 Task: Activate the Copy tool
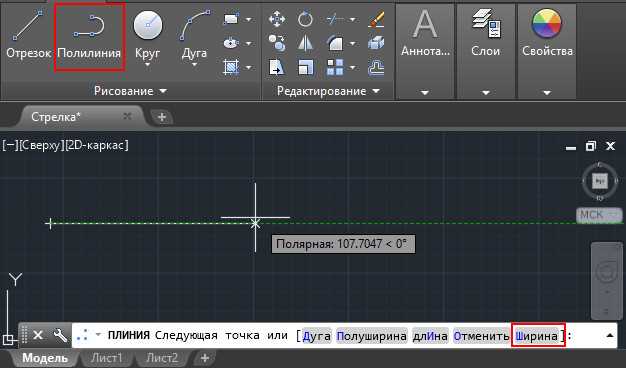(277, 43)
